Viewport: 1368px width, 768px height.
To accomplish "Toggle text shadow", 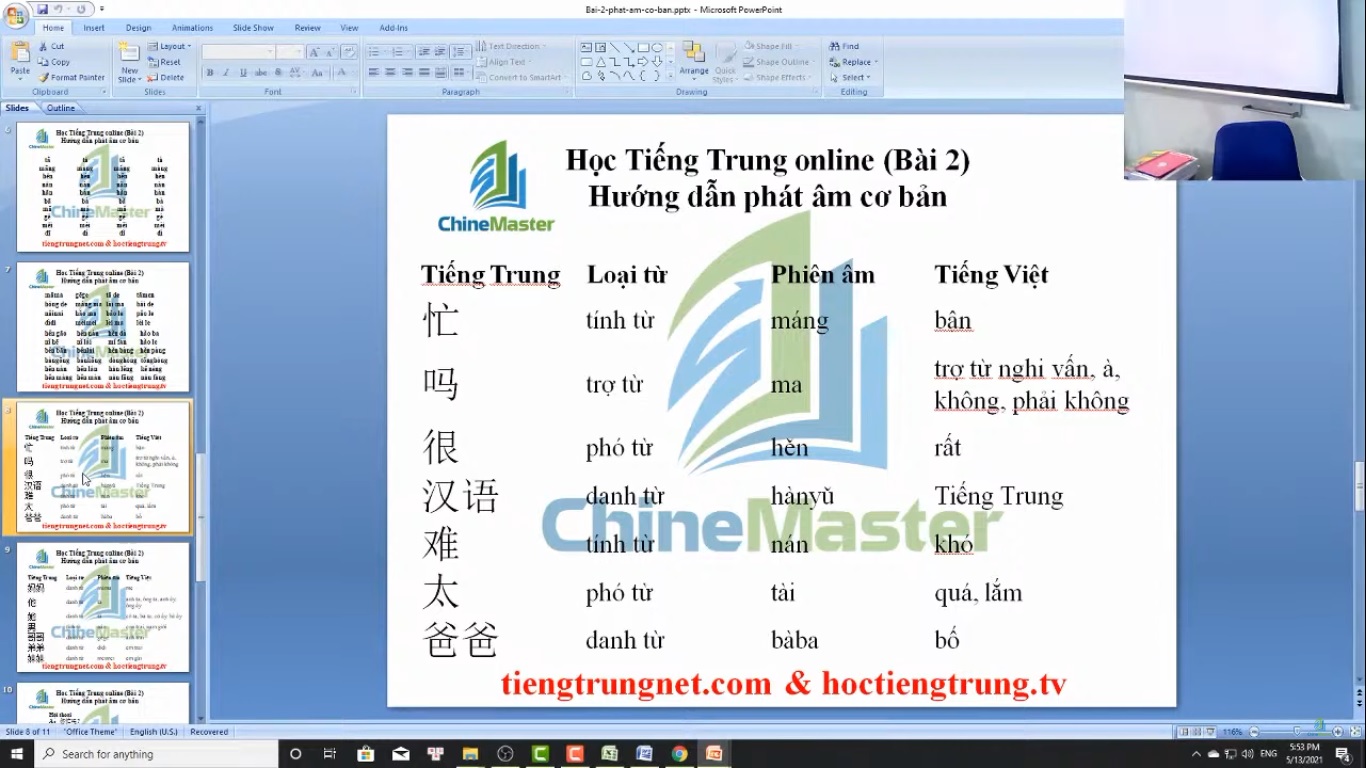I will tap(276, 73).
